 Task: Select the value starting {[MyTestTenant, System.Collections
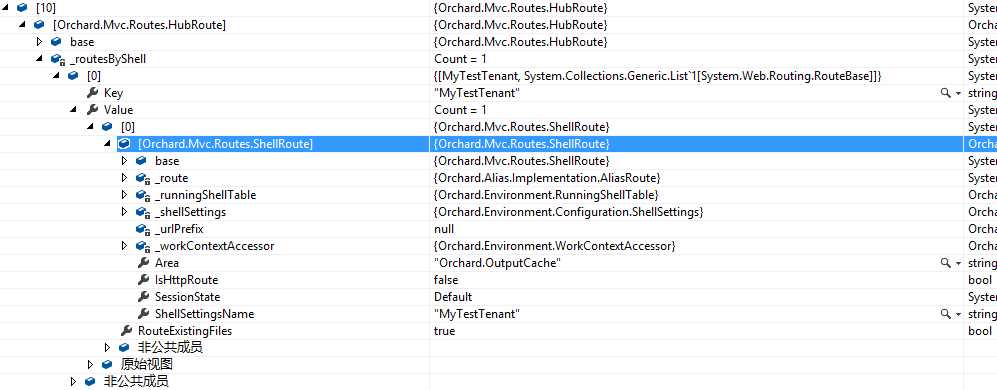[657, 76]
